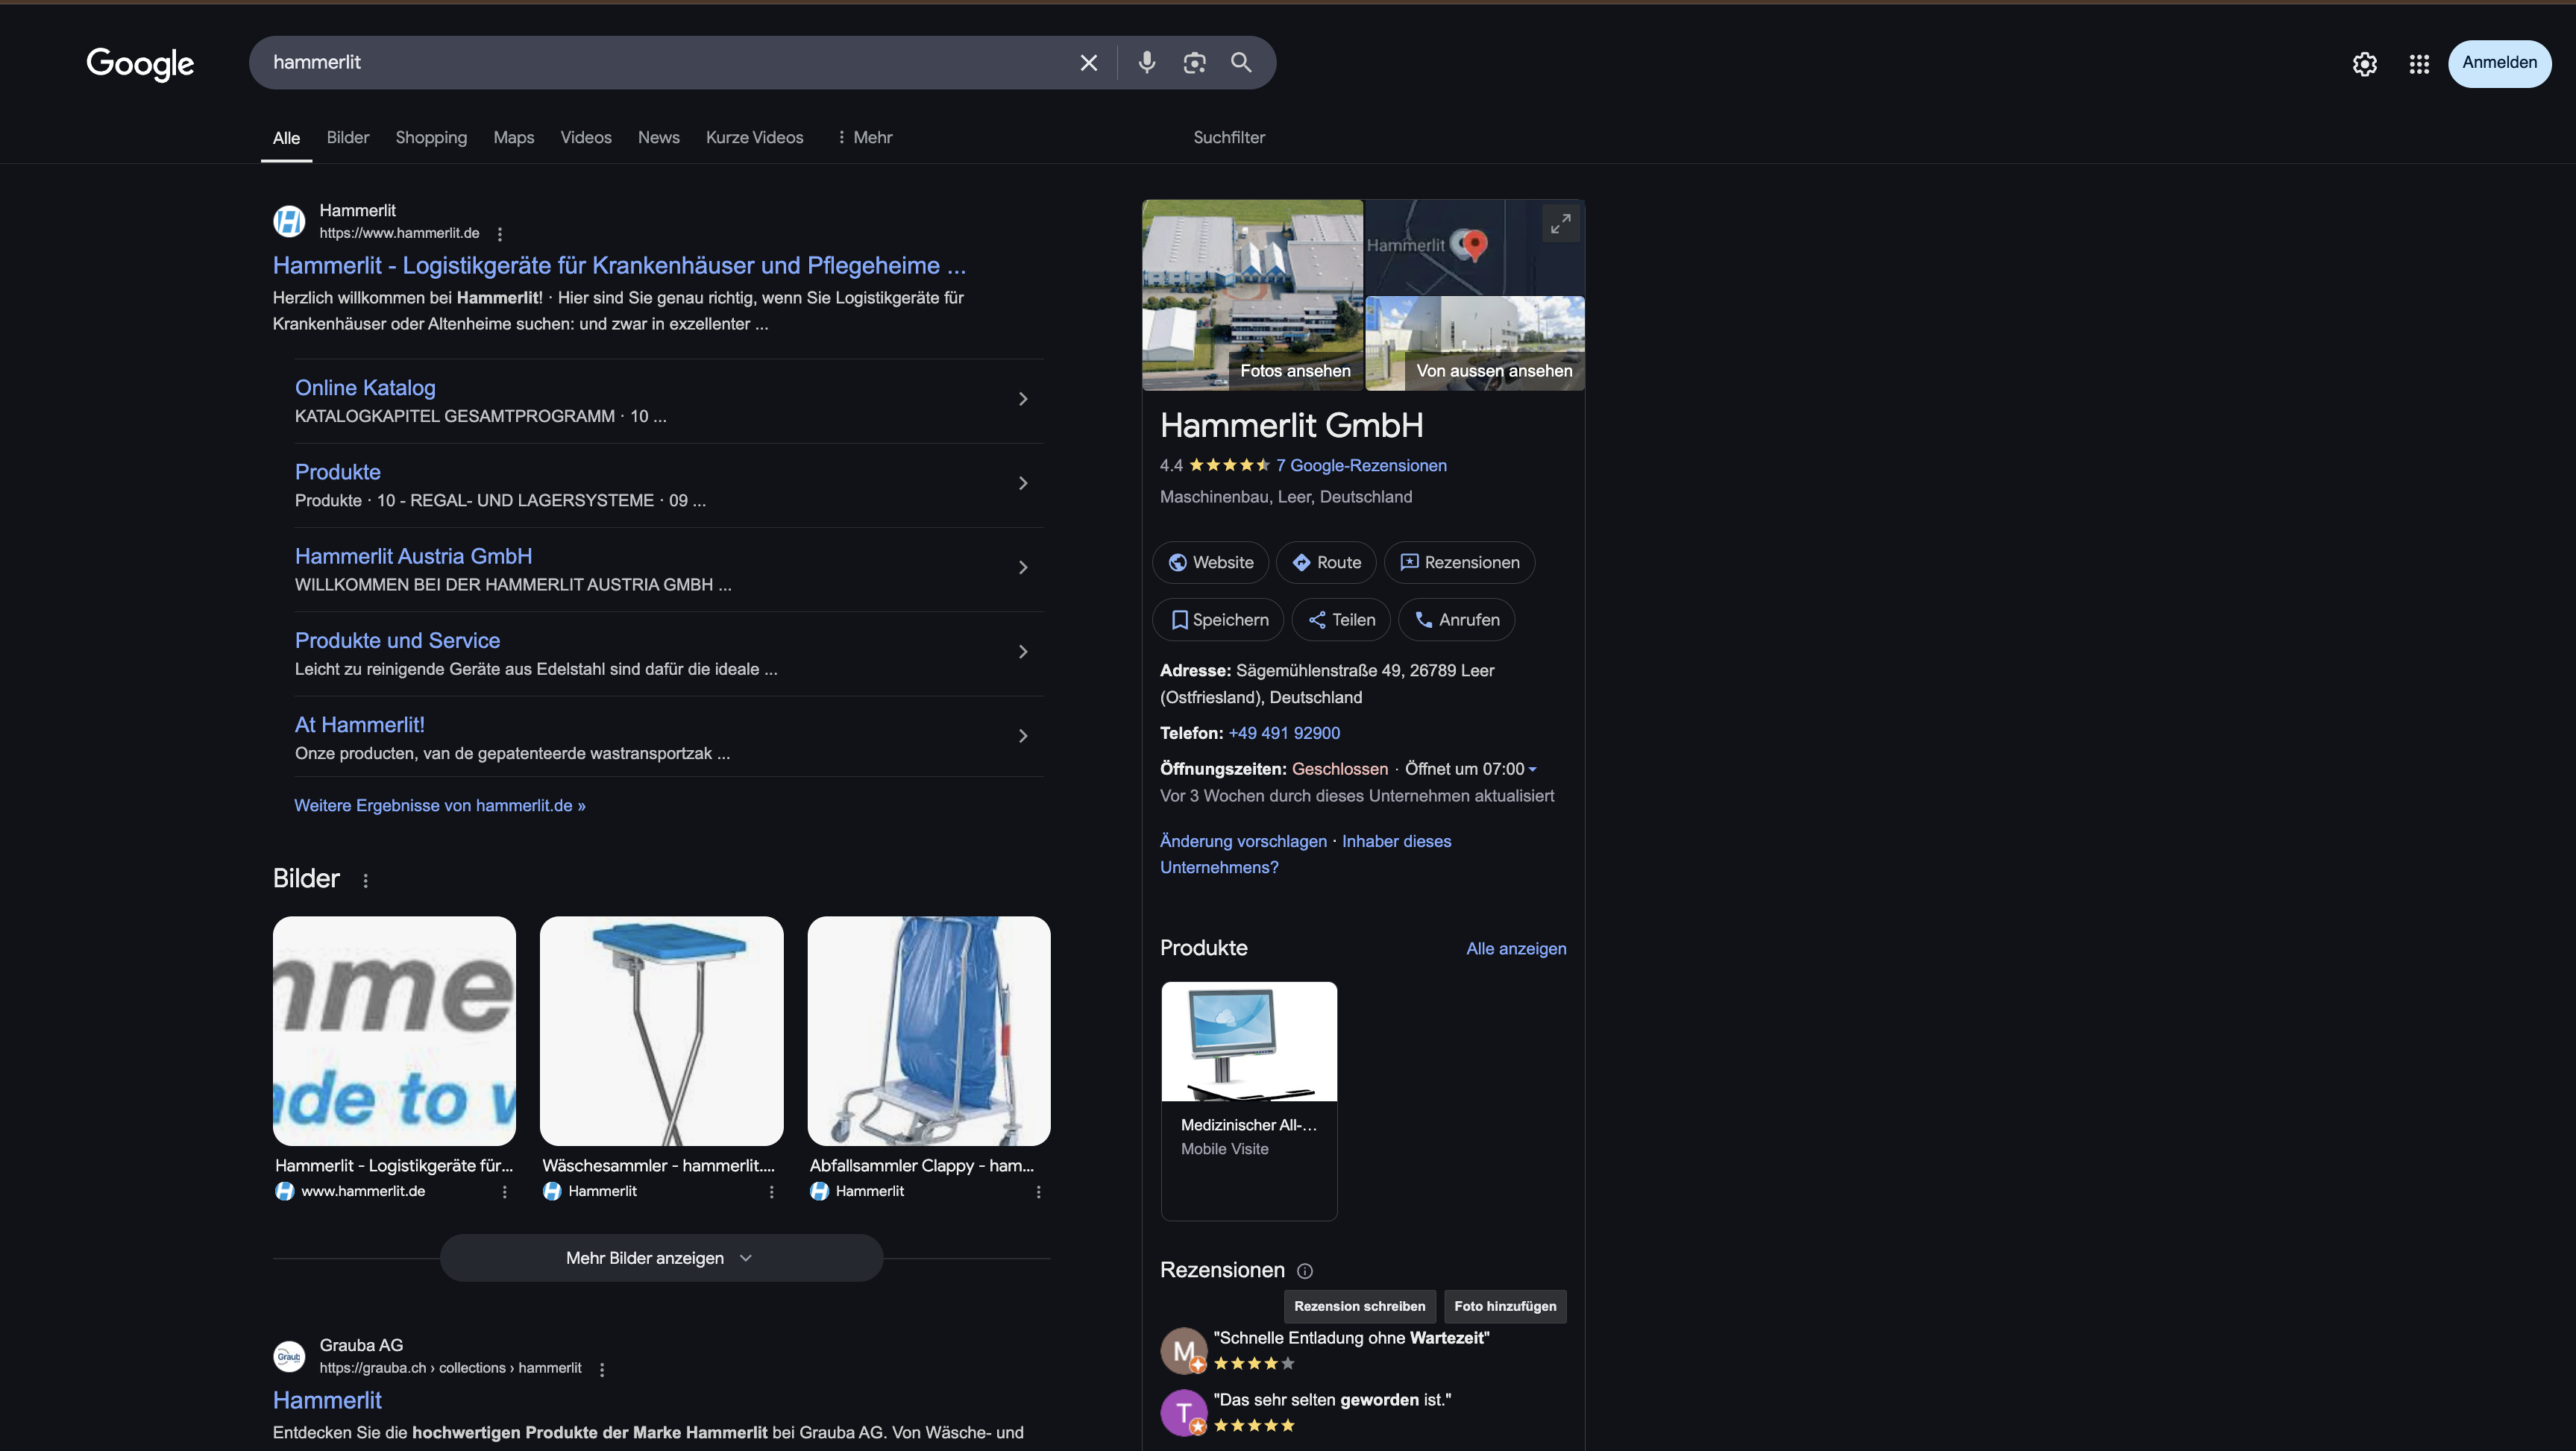Open Weitere Ergebnisse von hammerlit.de link

(440, 806)
